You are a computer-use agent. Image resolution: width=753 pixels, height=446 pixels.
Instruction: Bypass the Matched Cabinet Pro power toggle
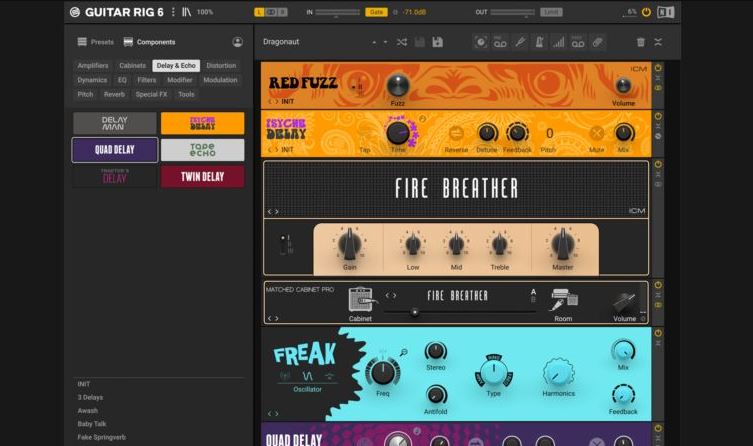[658, 285]
